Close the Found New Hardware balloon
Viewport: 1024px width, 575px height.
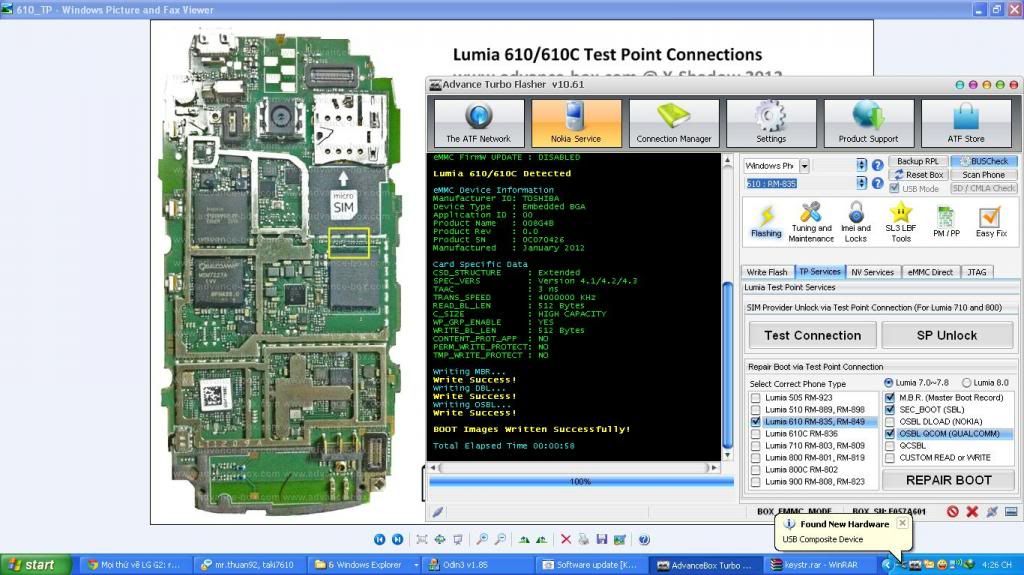pos(902,523)
